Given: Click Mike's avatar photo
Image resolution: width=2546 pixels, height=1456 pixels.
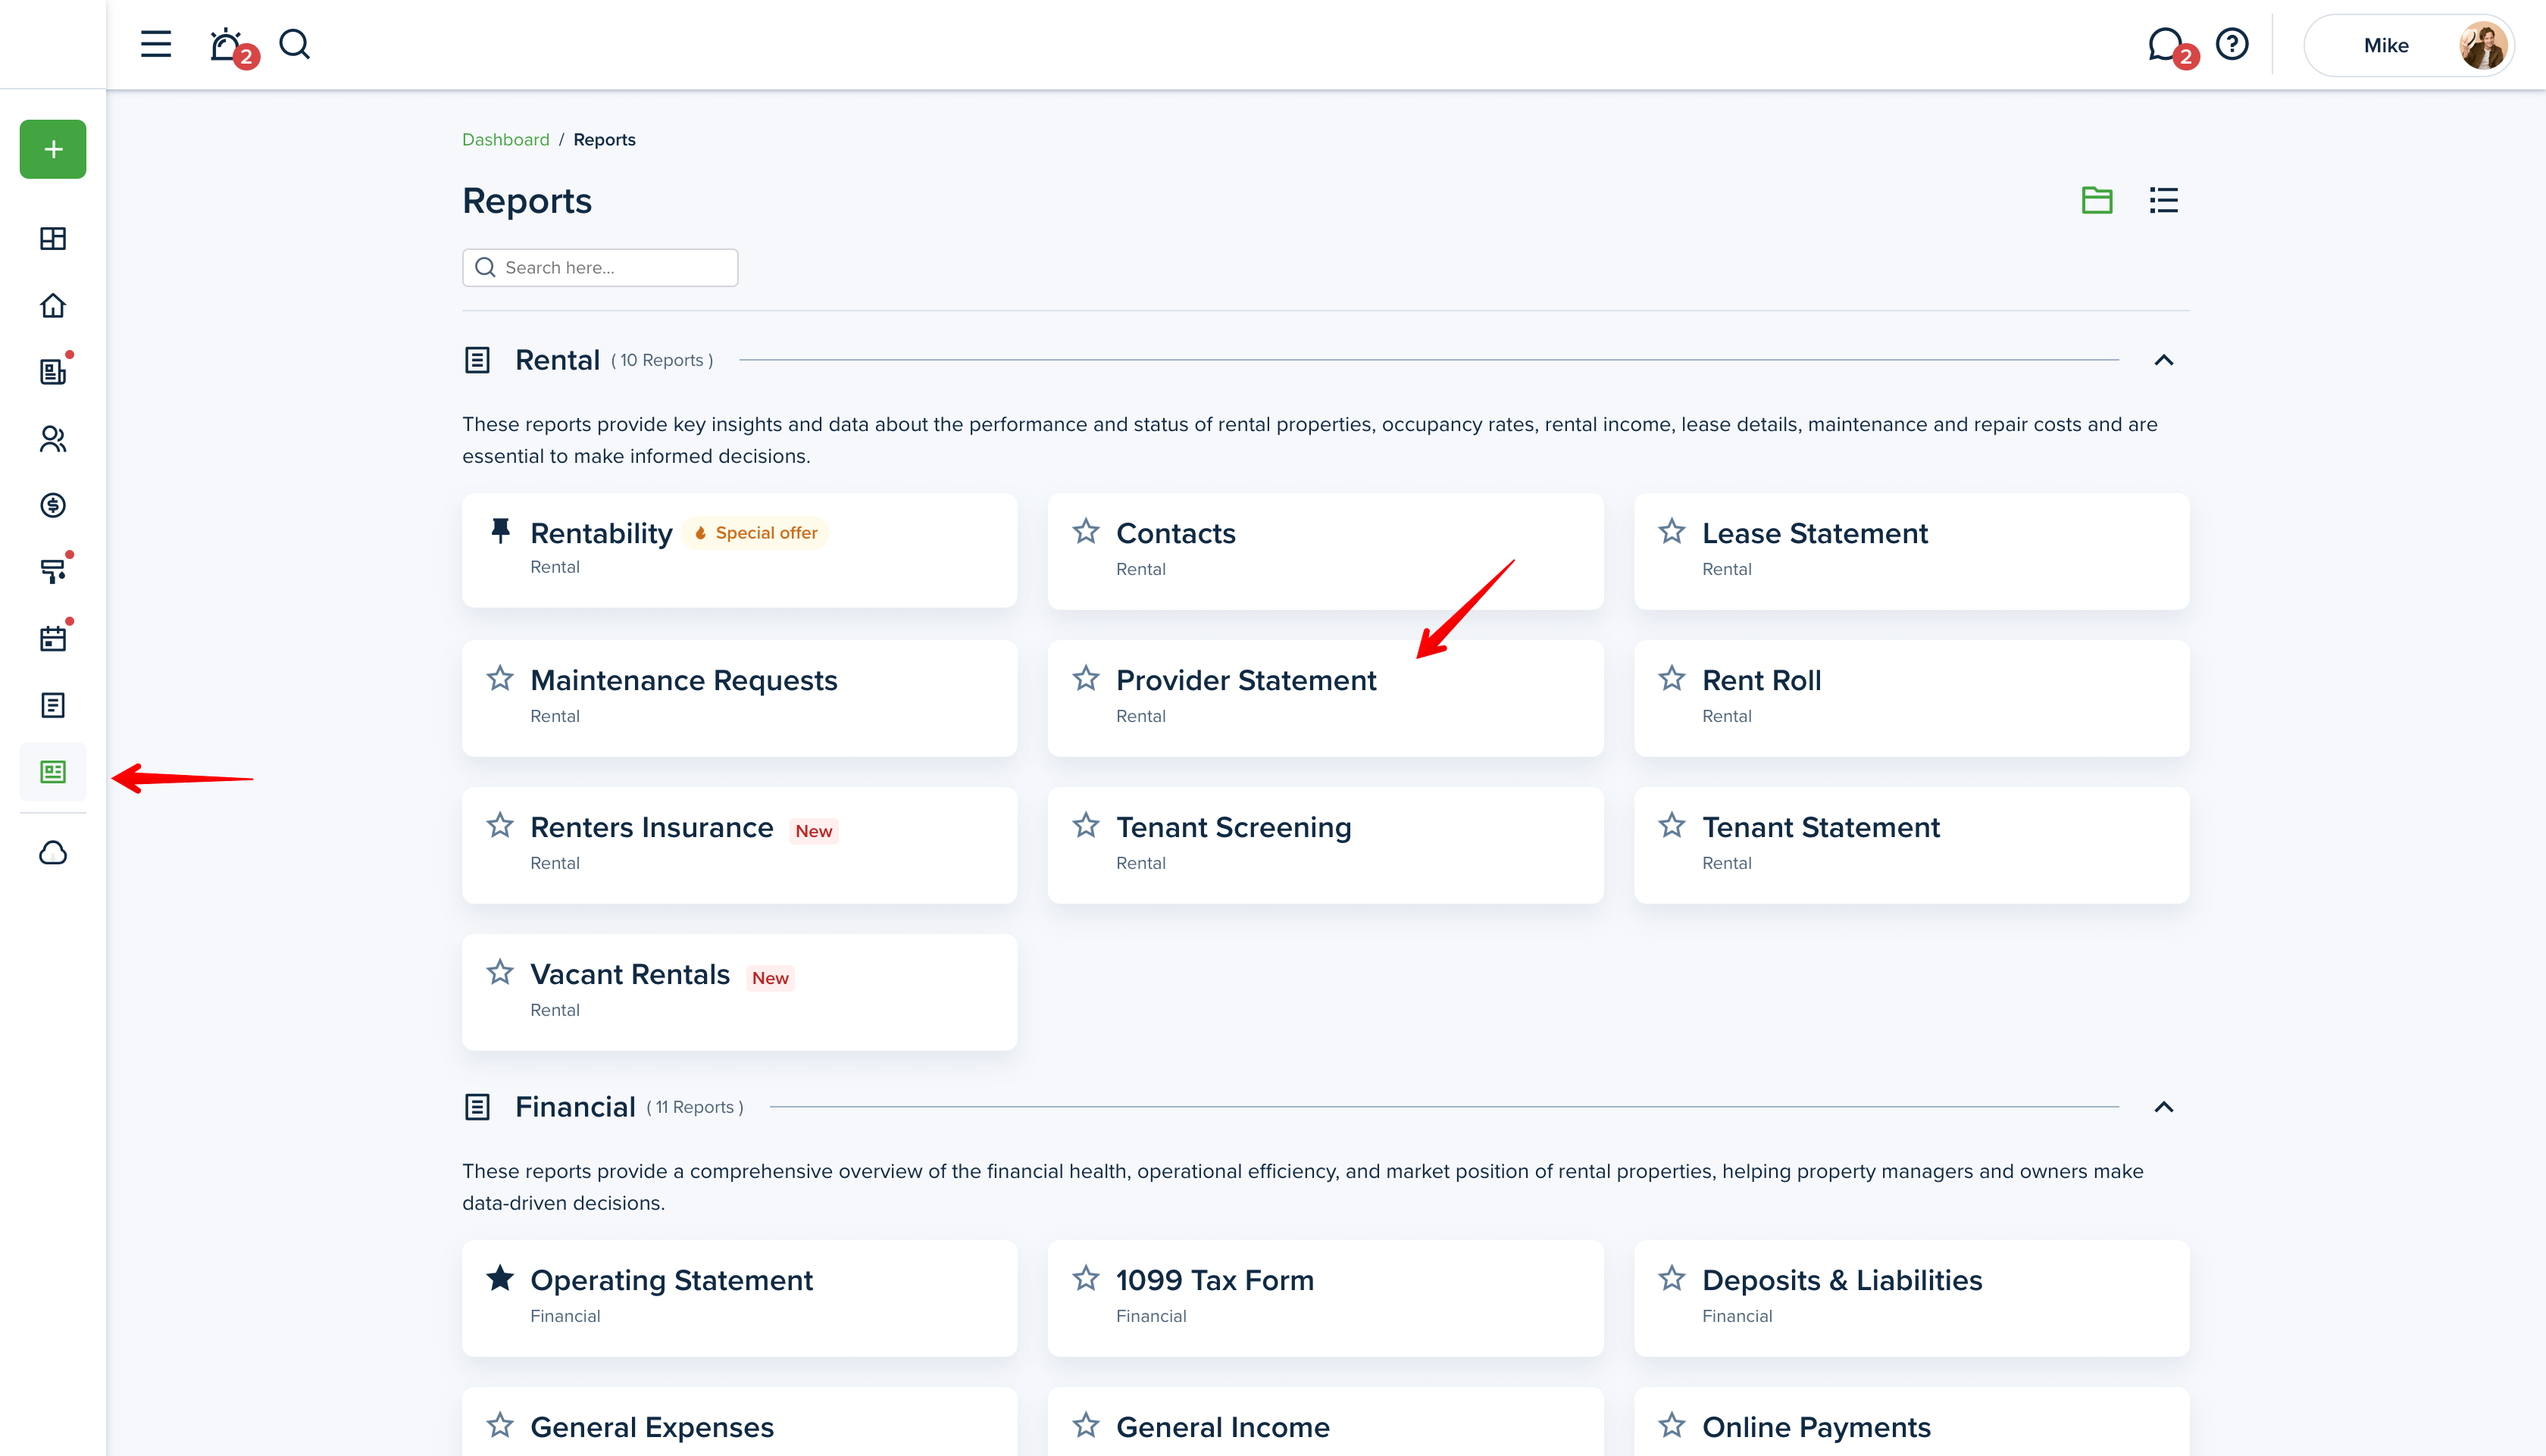Looking at the screenshot, I should 2482,45.
